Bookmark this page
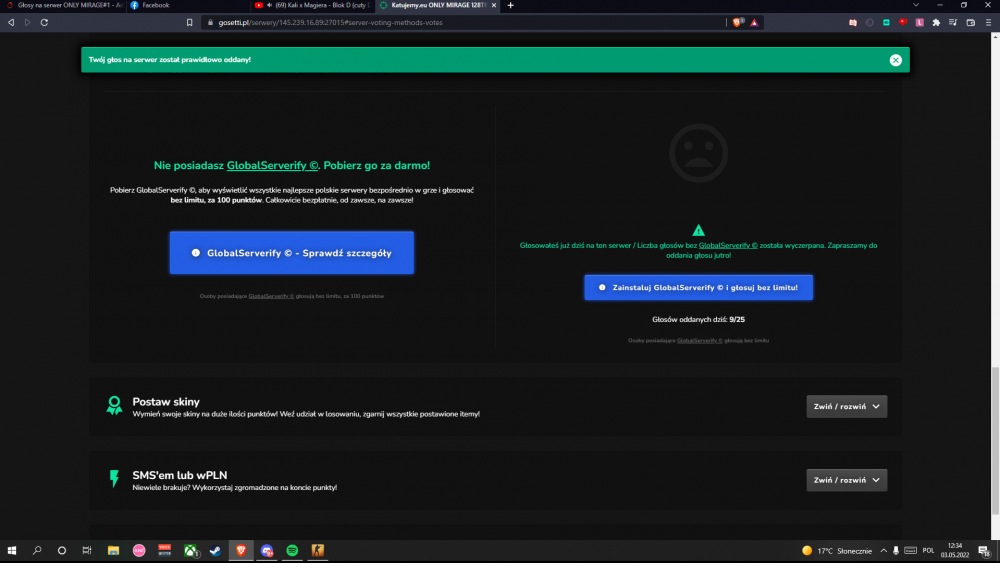The width and height of the screenshot is (1000, 563). coord(189,22)
